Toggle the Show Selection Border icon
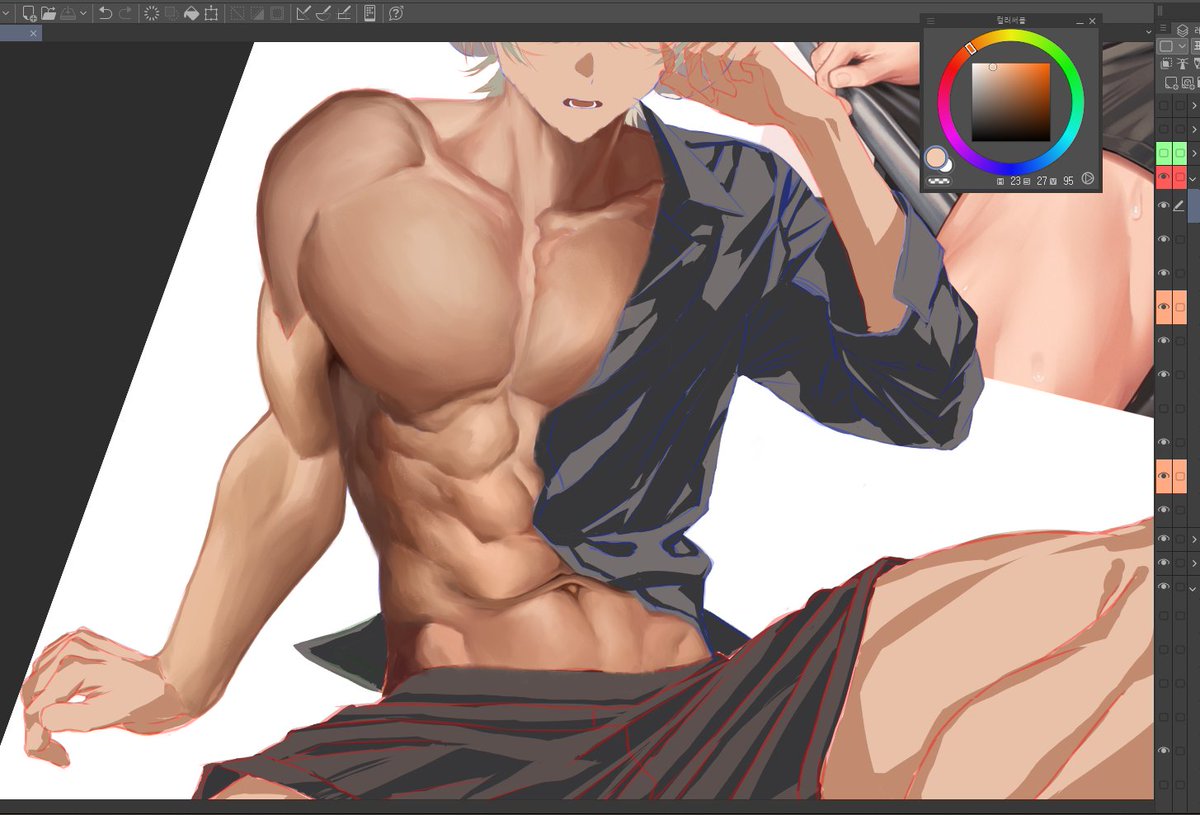Screen dimensions: 1200x815 click(276, 13)
